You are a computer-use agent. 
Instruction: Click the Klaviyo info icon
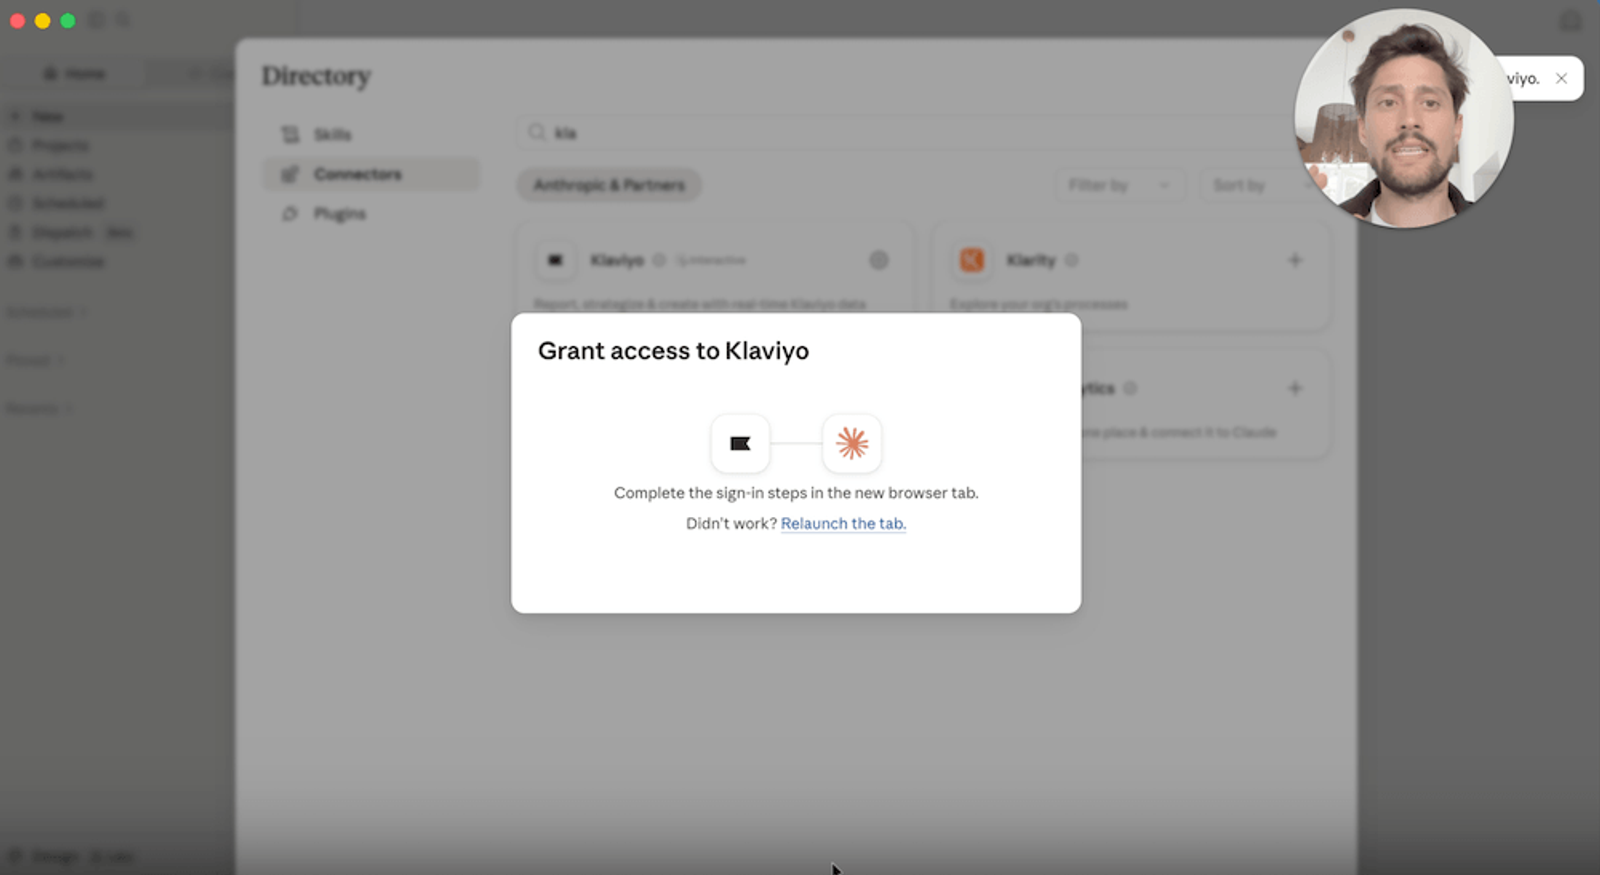tap(659, 260)
